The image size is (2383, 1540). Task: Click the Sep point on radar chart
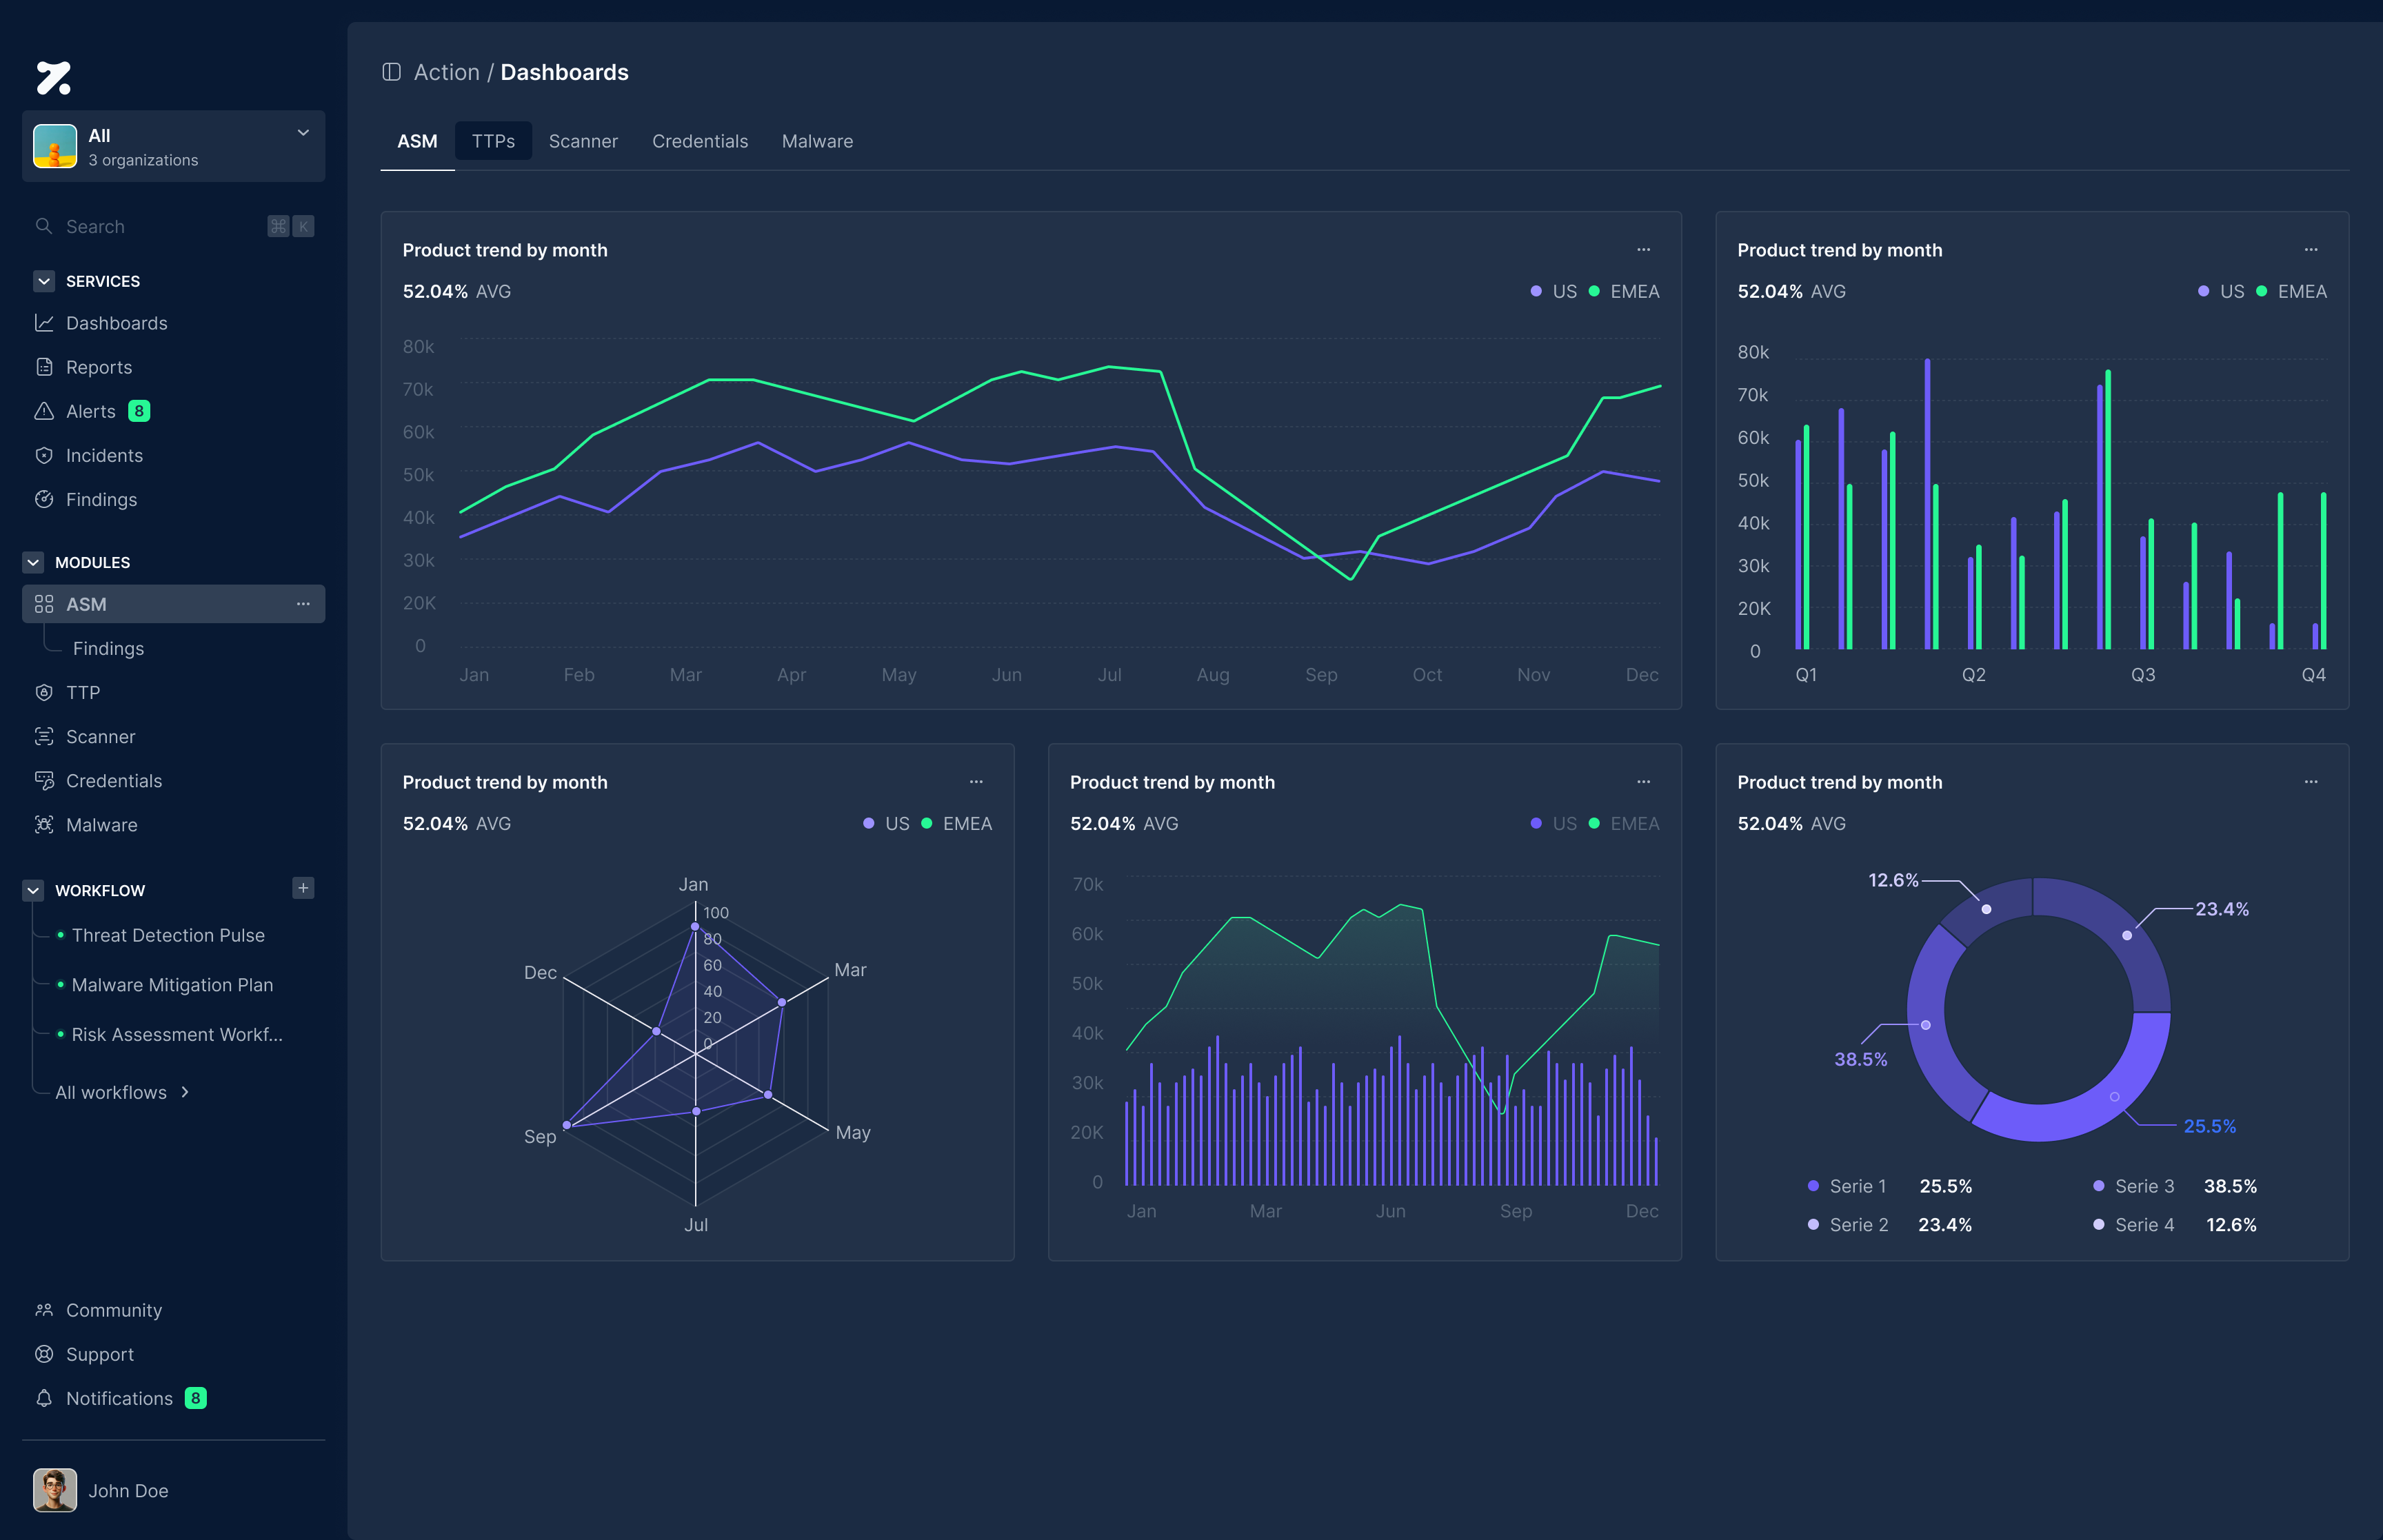click(x=567, y=1125)
